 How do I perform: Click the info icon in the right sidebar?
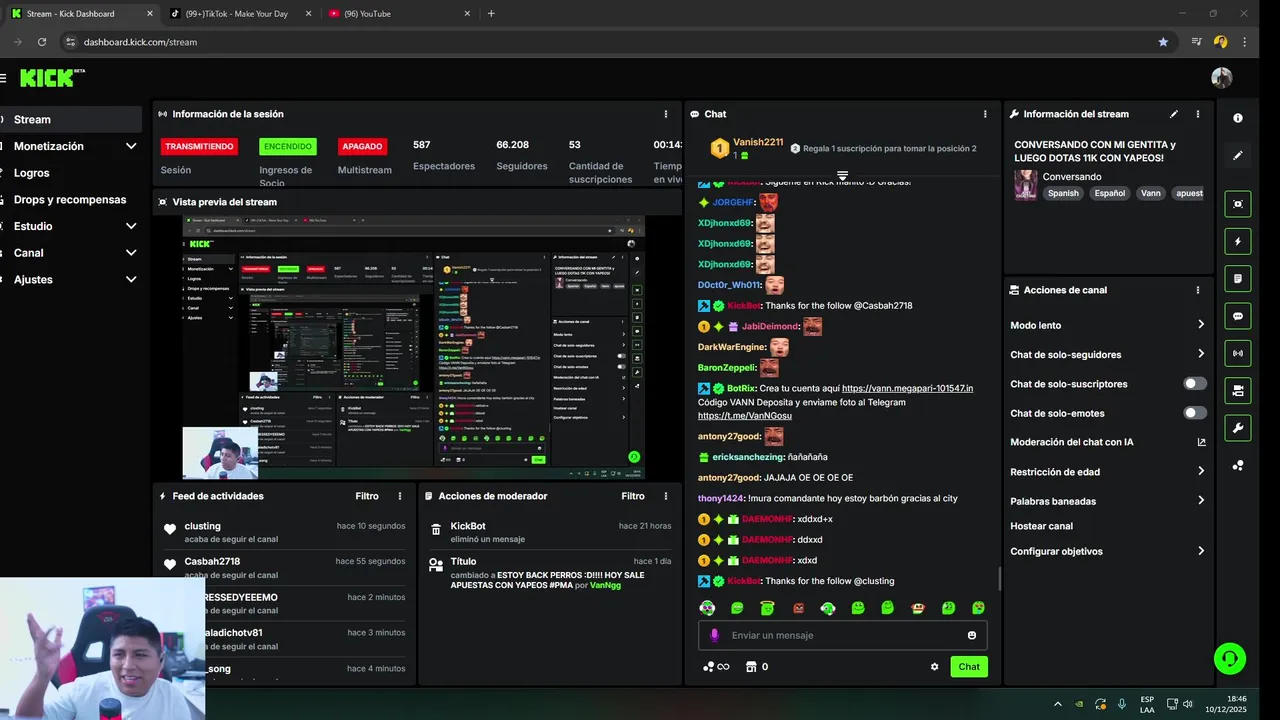coord(1238,118)
